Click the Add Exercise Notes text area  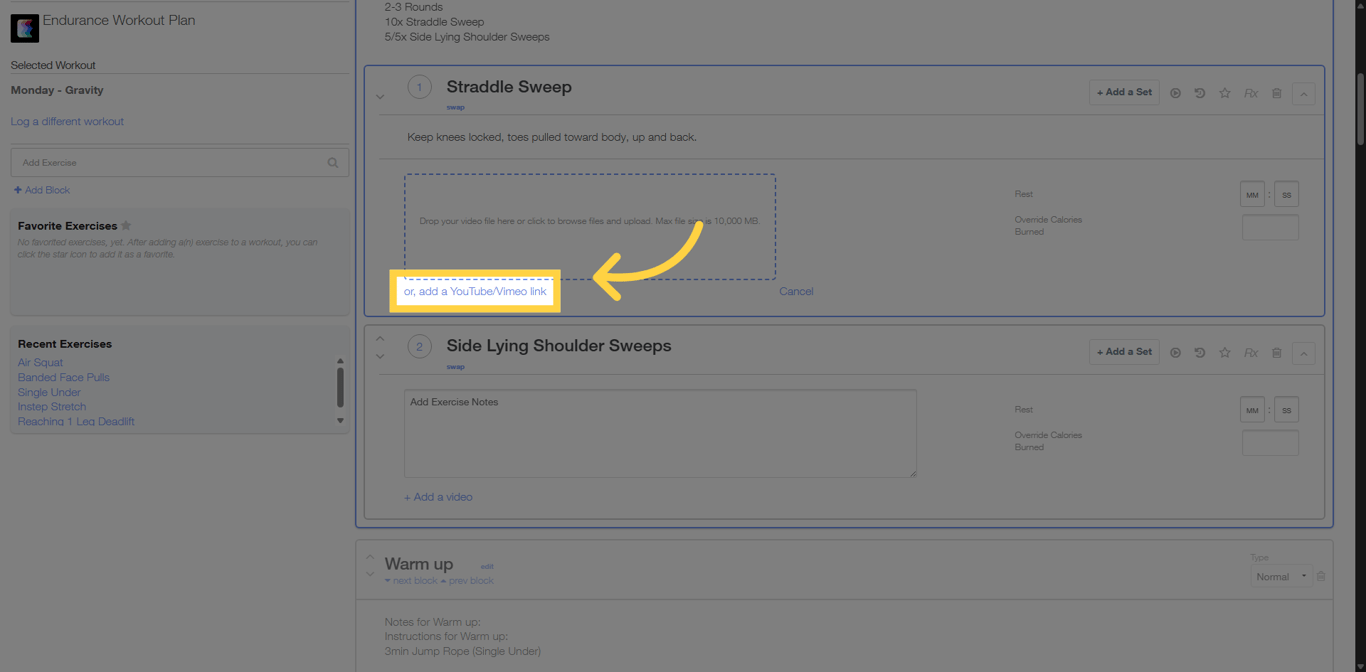660,434
